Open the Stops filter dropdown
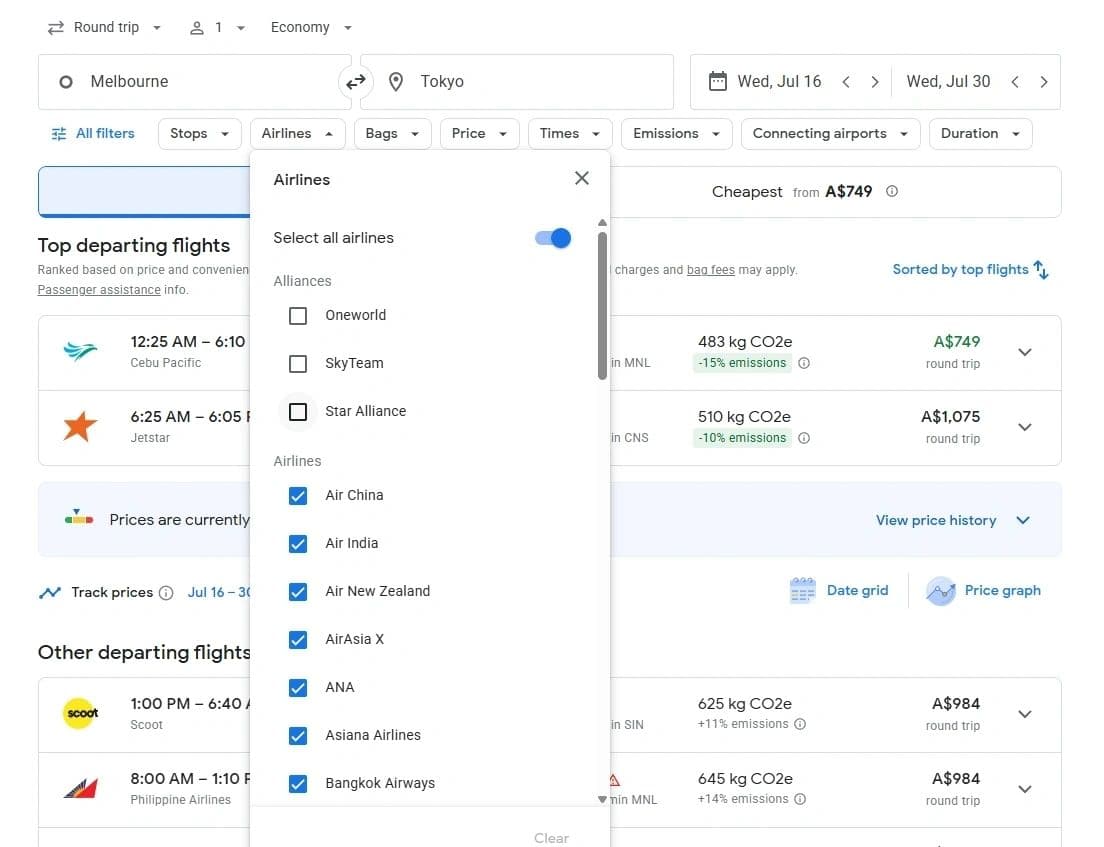Viewport: 1104px width, 847px height. (200, 134)
